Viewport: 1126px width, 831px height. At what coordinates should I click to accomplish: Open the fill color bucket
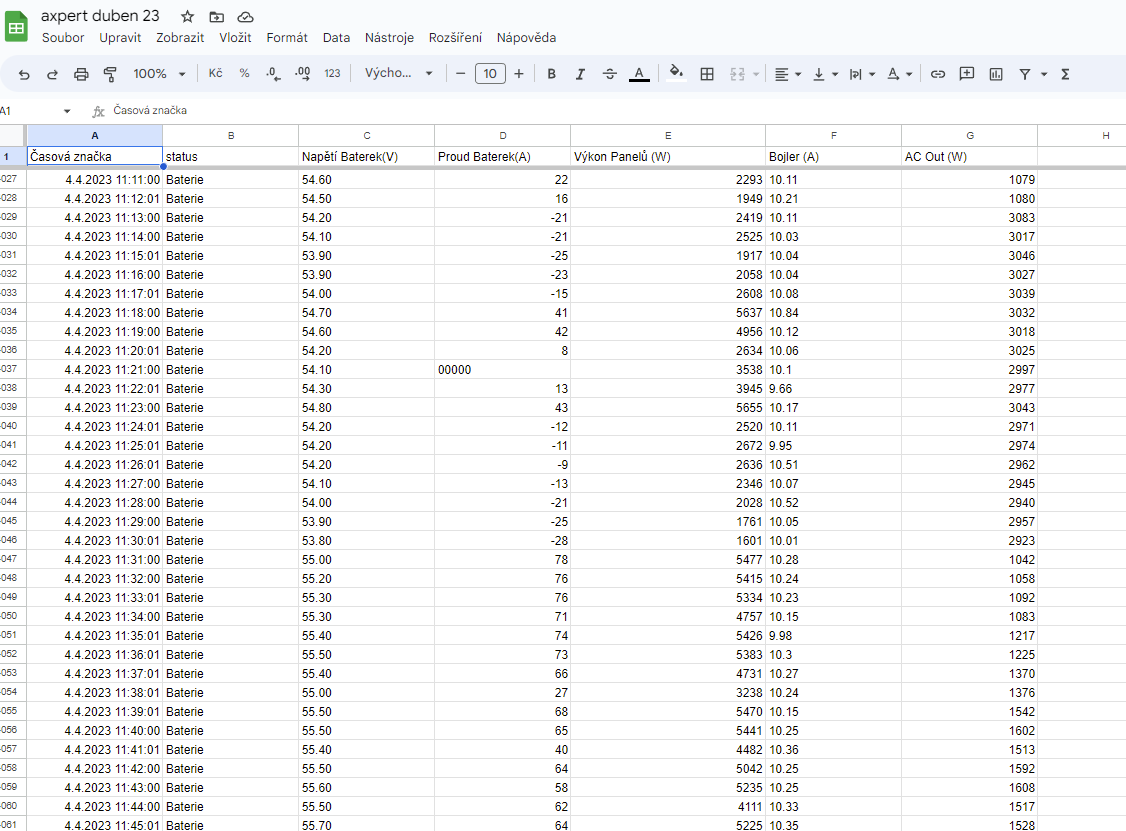[x=676, y=73]
